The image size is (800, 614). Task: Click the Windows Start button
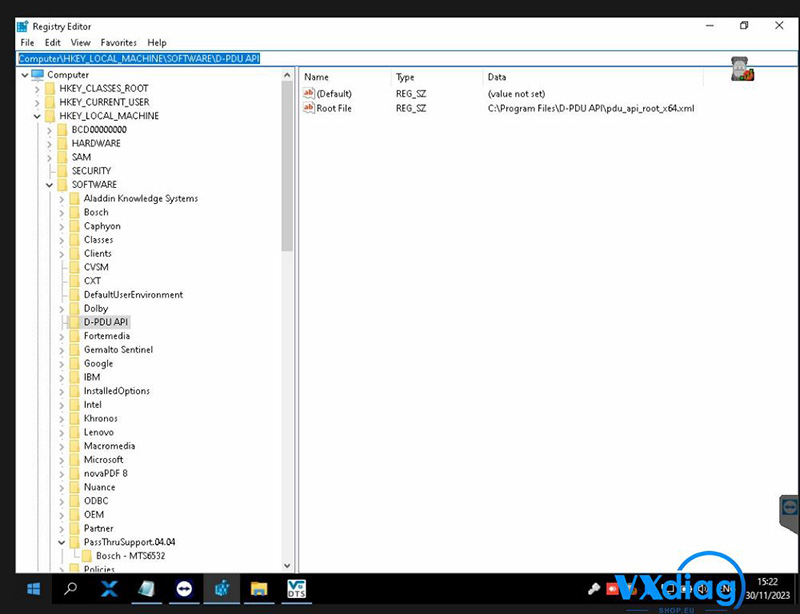tap(33, 589)
